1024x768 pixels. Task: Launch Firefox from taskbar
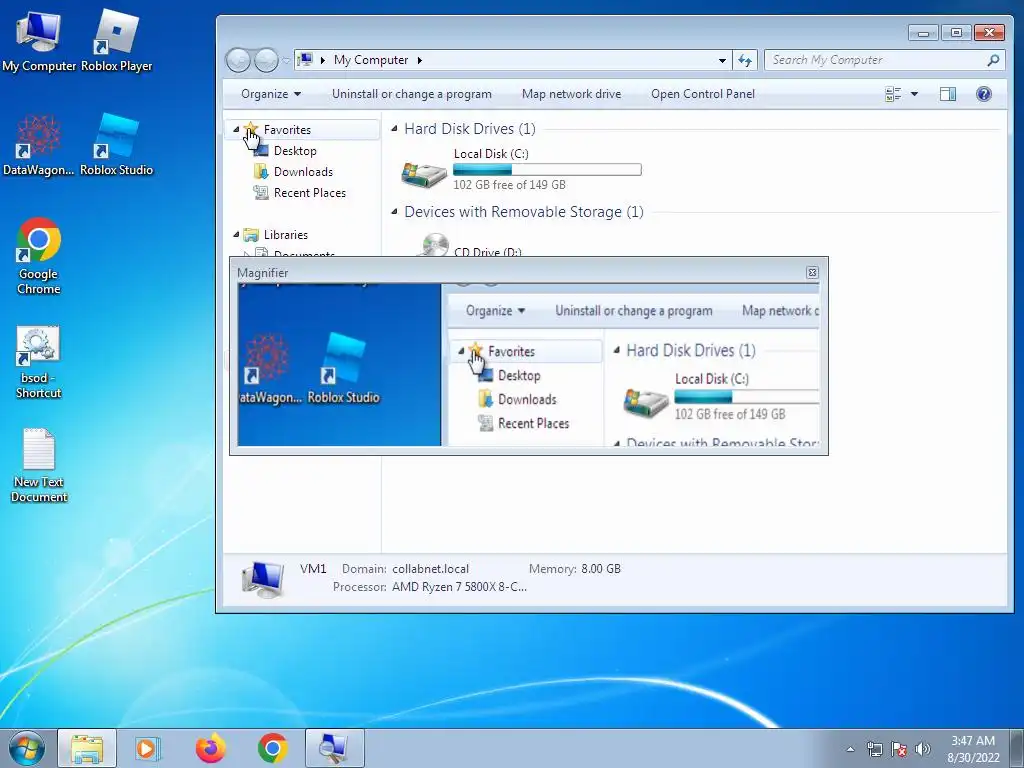[210, 748]
